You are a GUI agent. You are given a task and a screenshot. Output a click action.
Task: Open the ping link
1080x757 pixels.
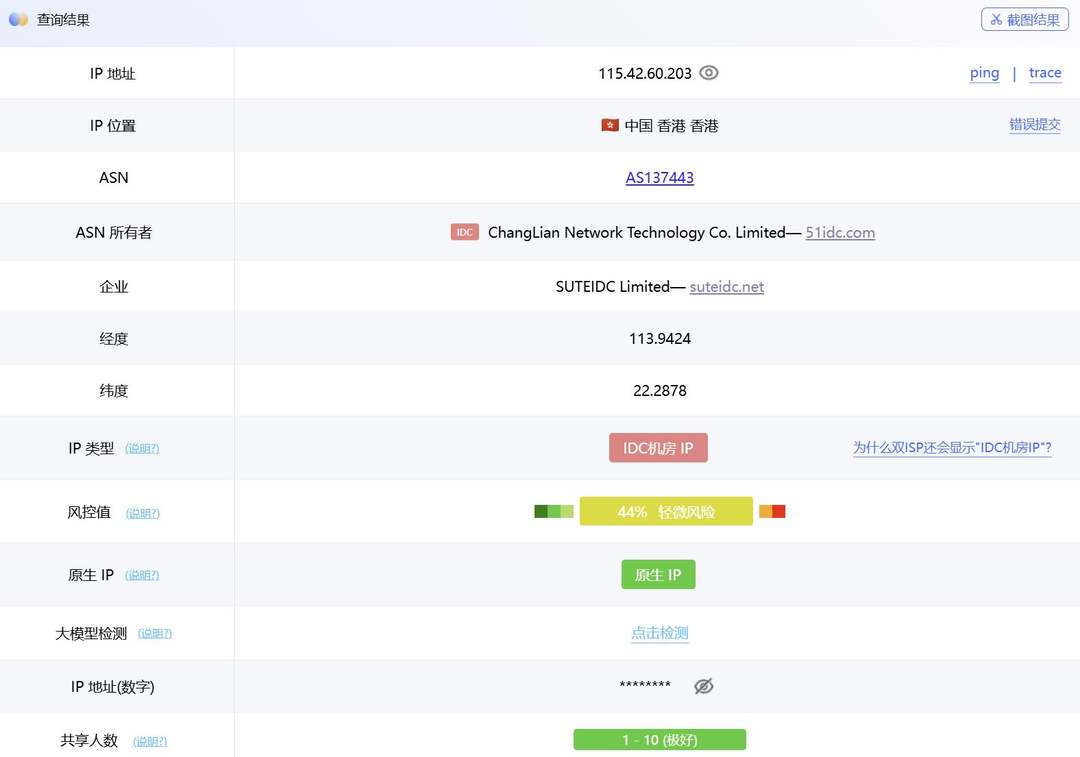(984, 73)
